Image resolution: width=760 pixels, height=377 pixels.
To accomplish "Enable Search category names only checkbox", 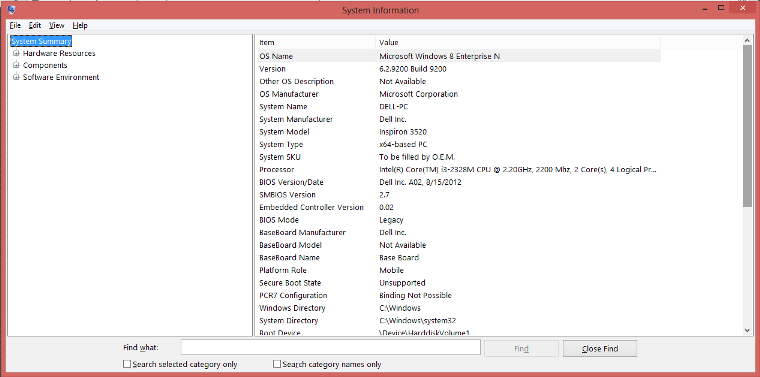I will point(277,364).
